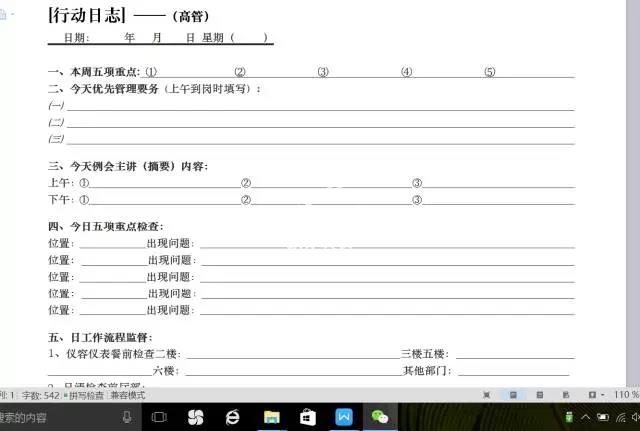The image size is (640, 431).
Task: Open File Explorer folder icon
Action: (x=271, y=417)
